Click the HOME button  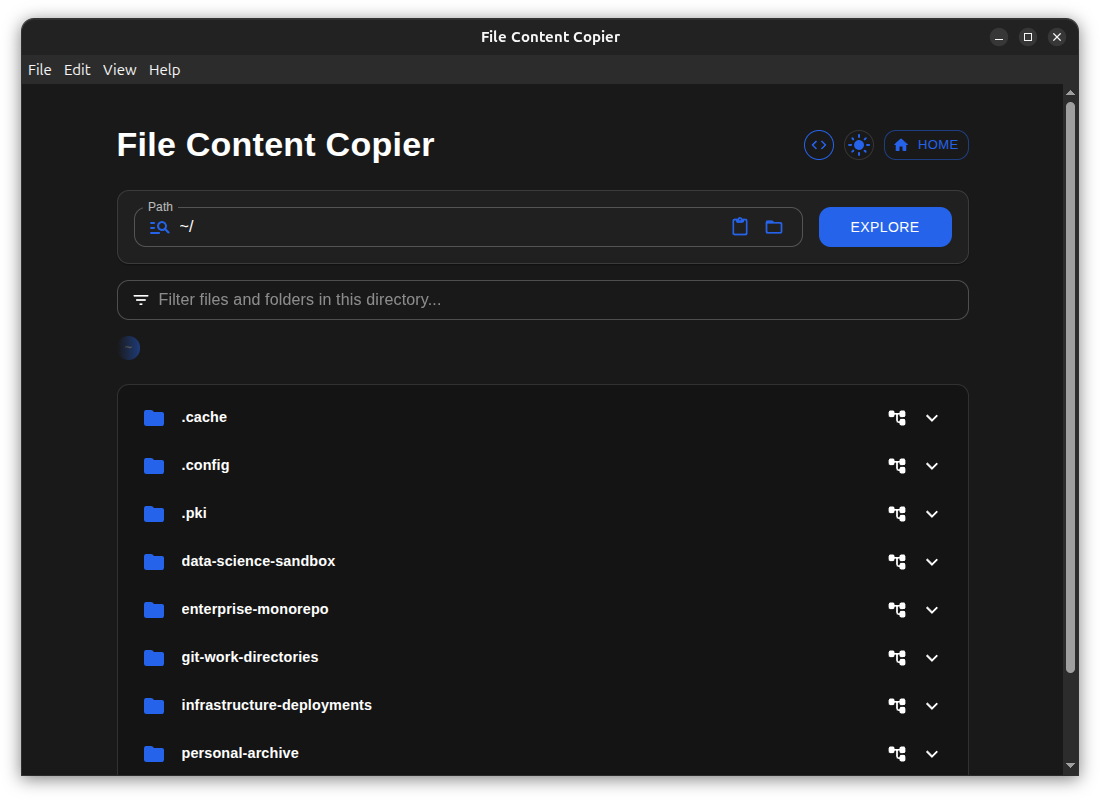(926, 145)
